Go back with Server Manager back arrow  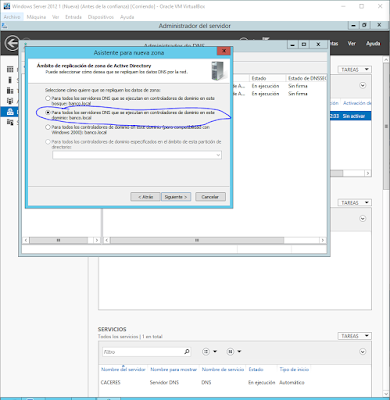click(x=12, y=43)
